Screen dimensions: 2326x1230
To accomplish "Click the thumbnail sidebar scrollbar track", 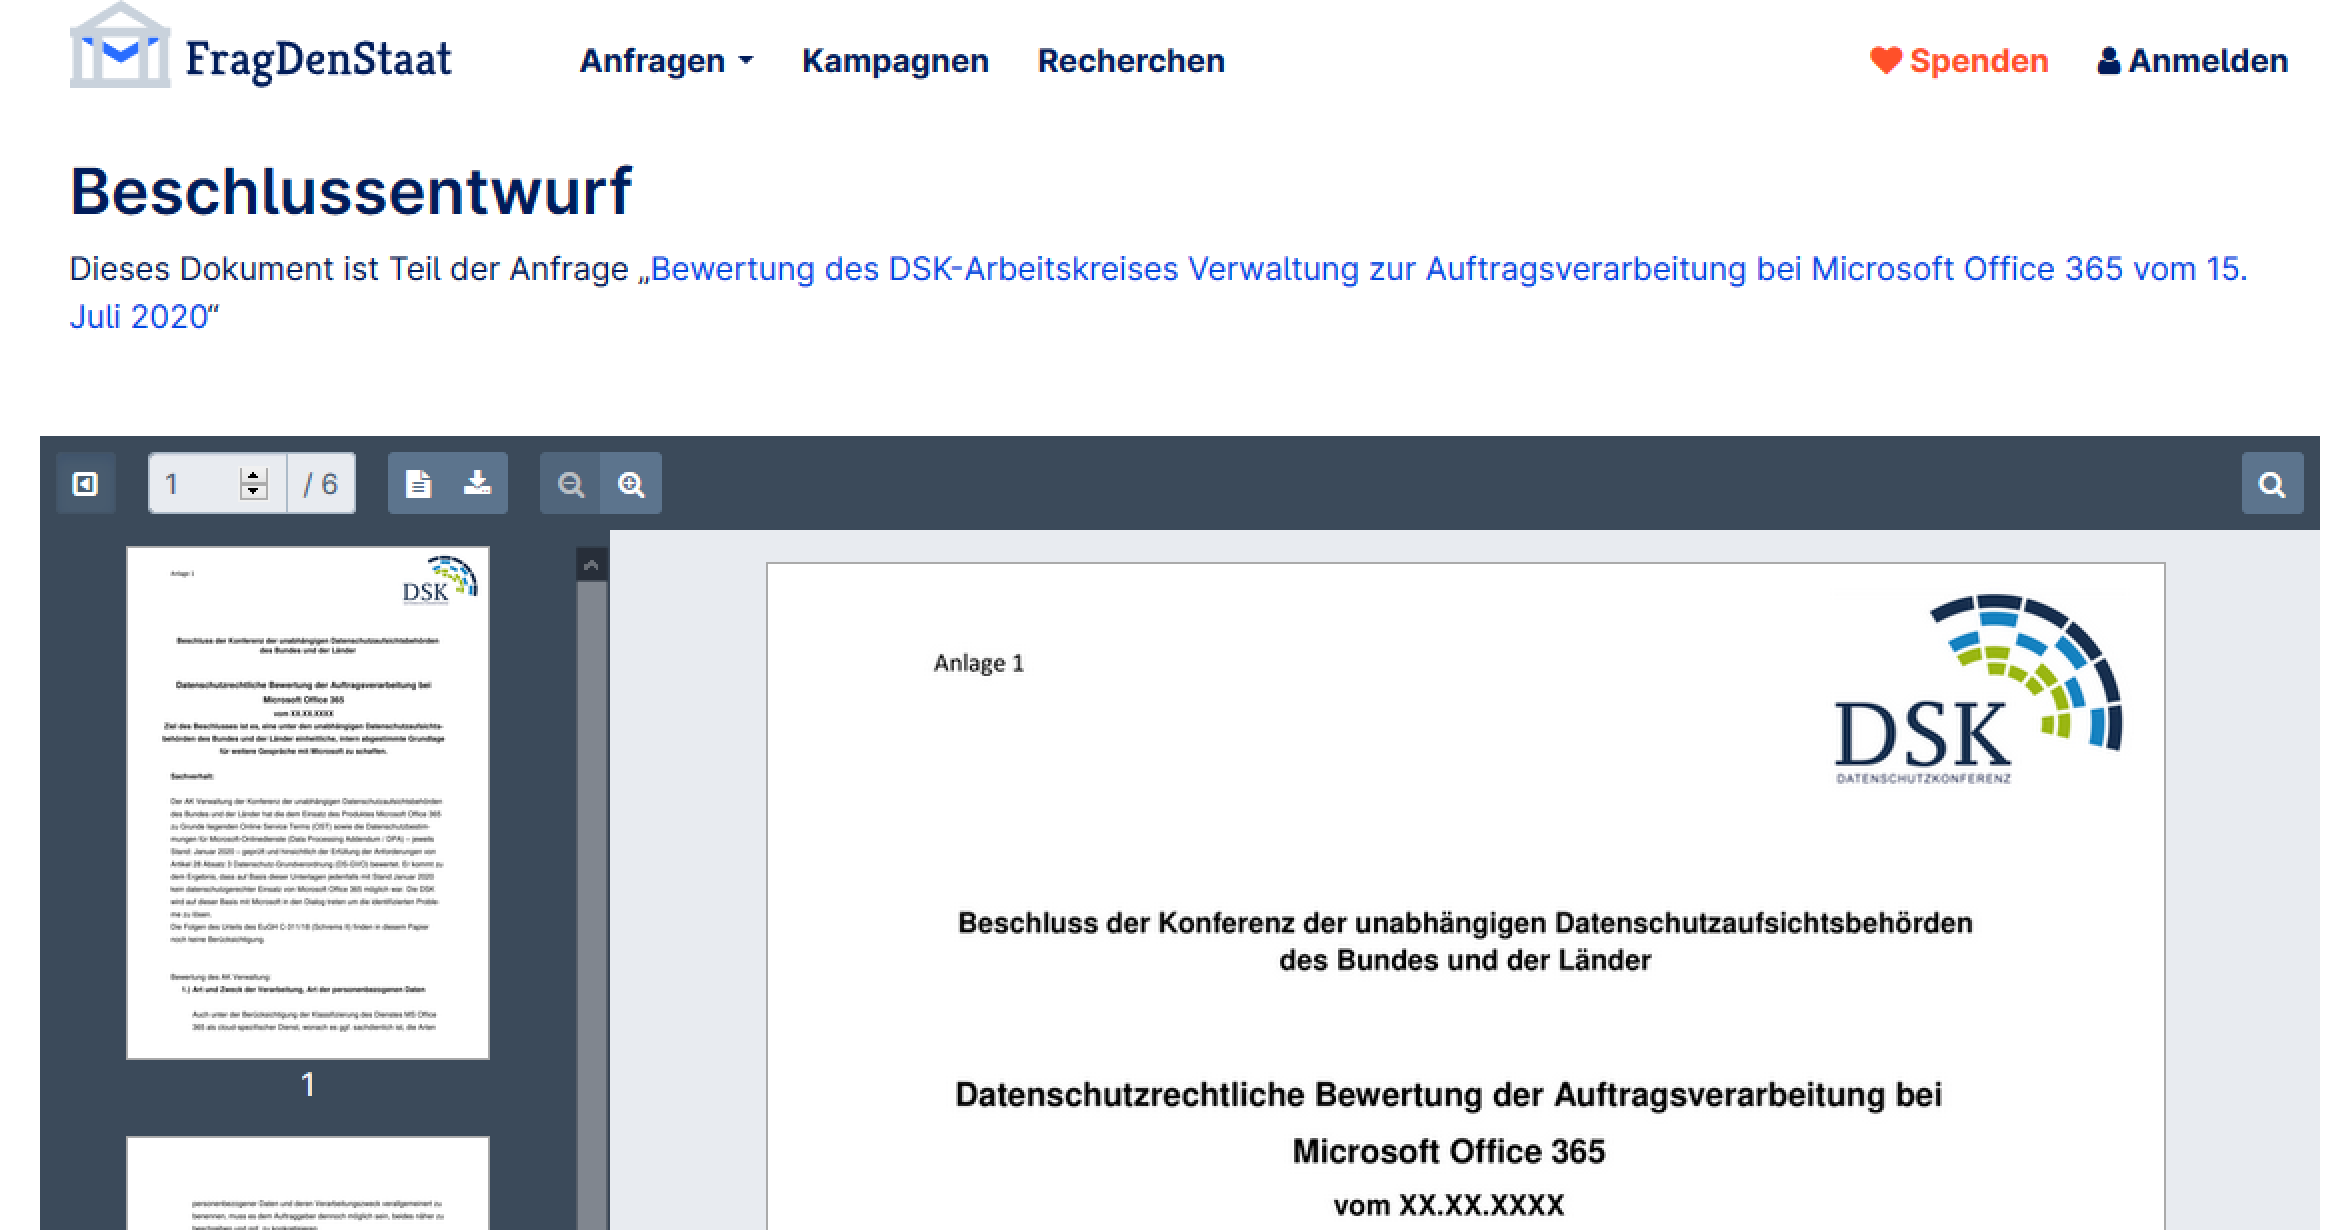I will coord(592,900).
